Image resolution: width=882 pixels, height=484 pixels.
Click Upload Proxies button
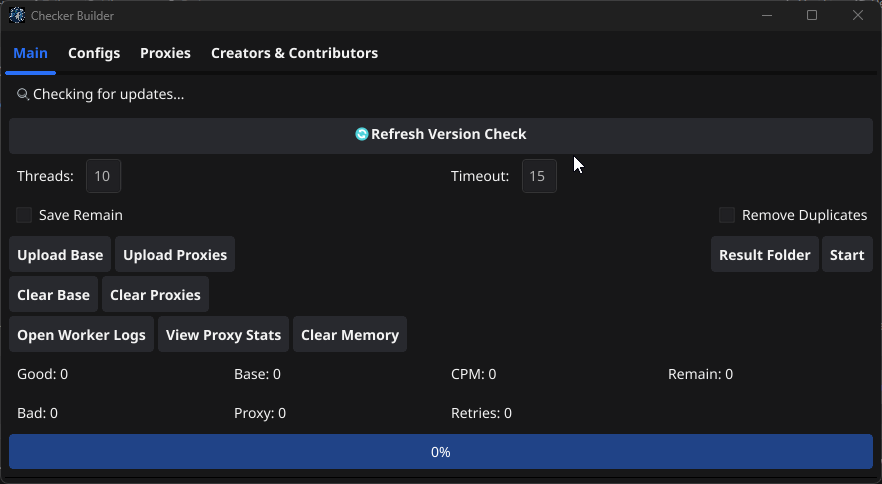(x=175, y=254)
